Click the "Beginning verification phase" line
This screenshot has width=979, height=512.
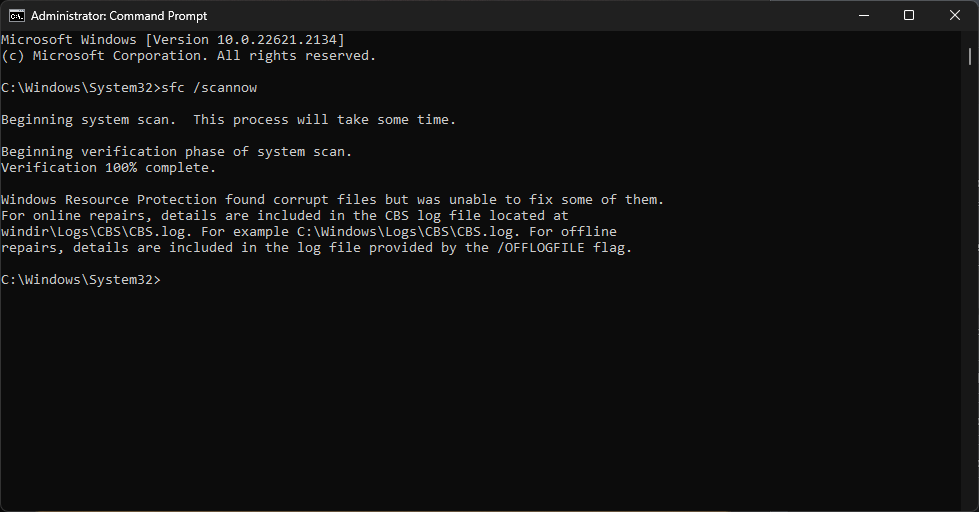pos(176,152)
